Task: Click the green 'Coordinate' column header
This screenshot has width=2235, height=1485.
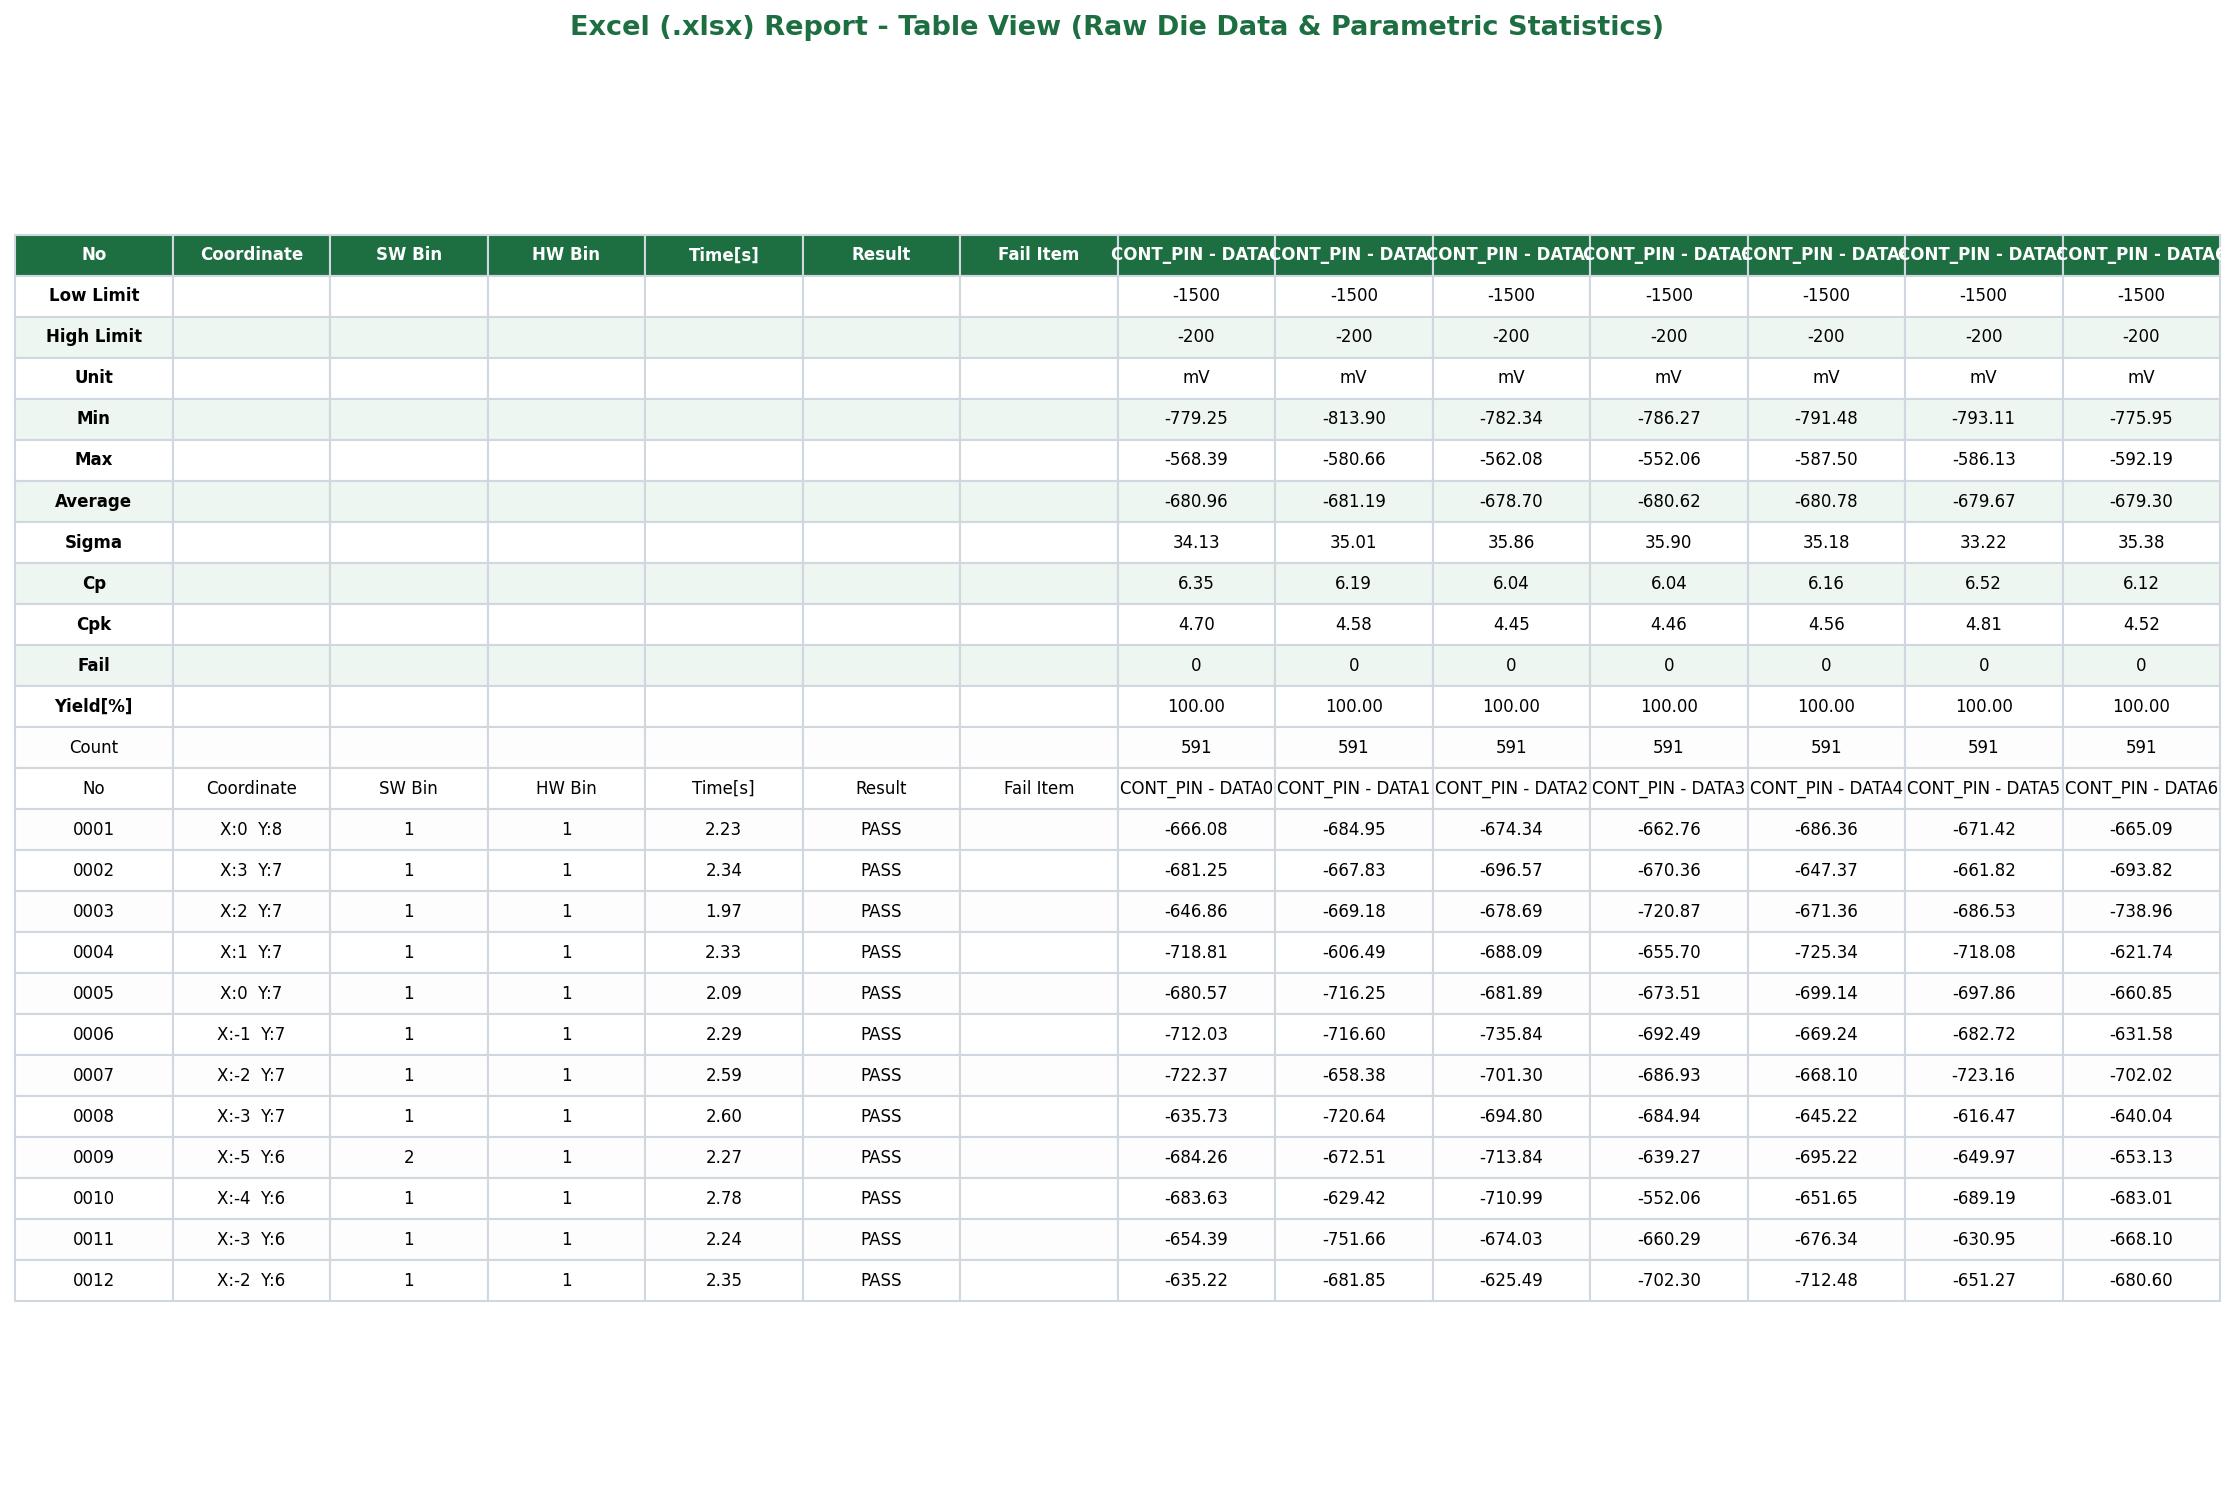Action: (251, 255)
